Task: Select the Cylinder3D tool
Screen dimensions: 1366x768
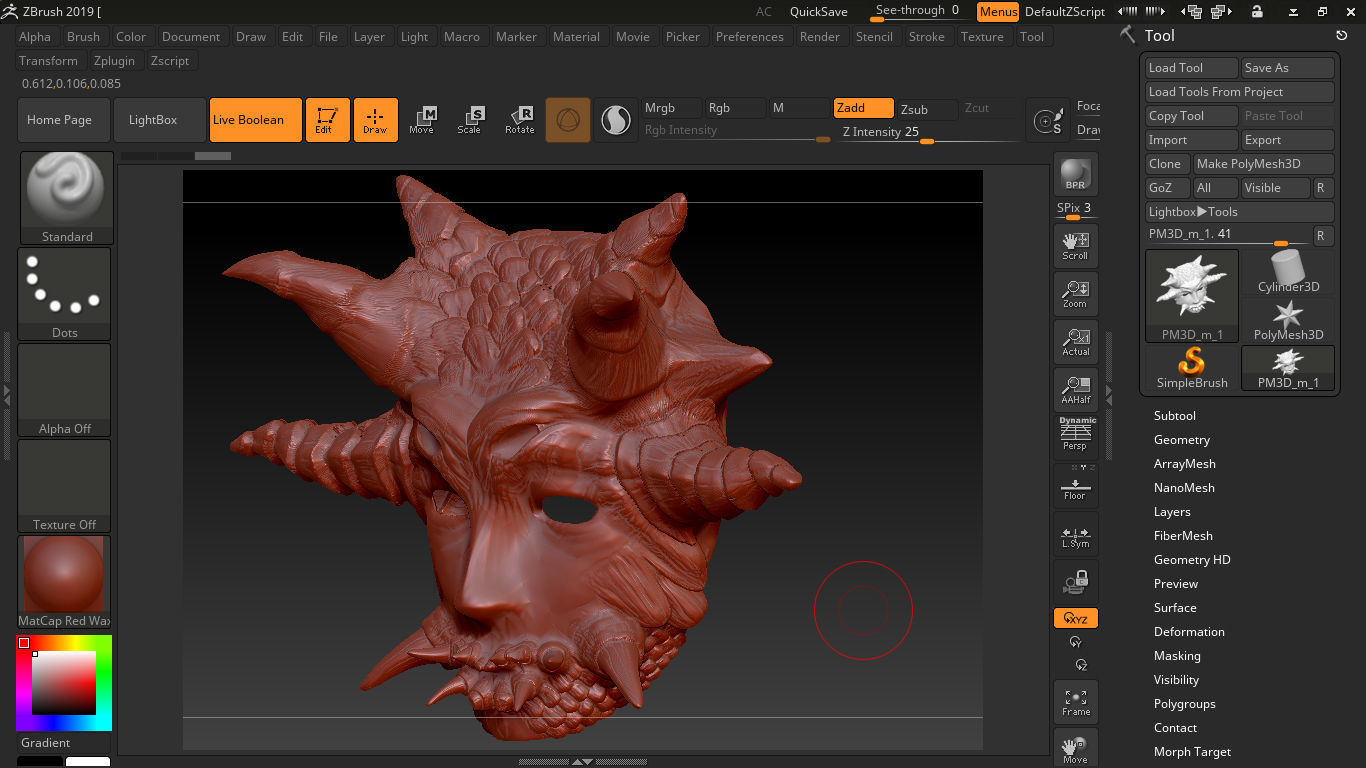Action: 1288,272
